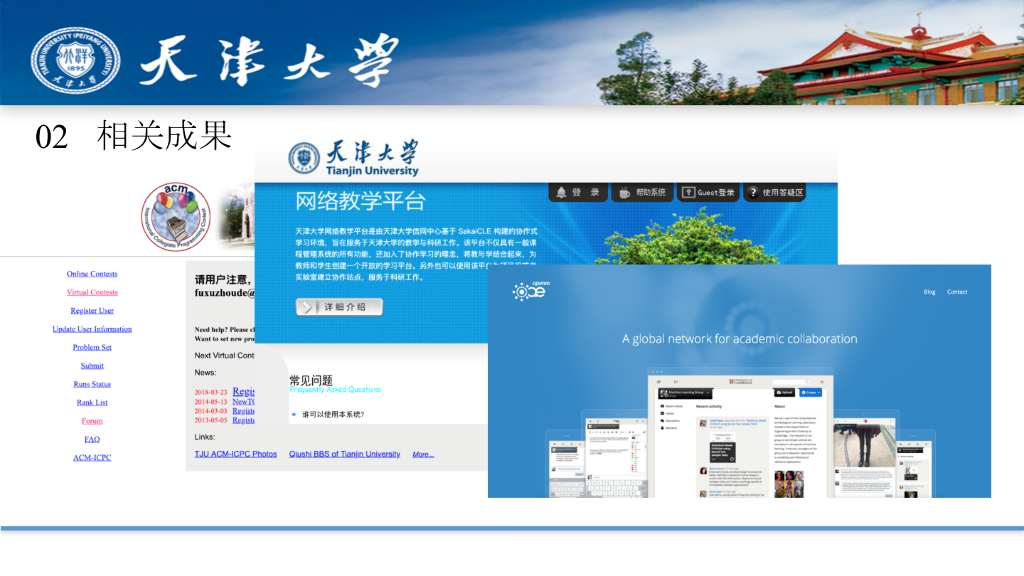Click the 2013-05-05 news link
This screenshot has width=1024, height=576.
click(x=244, y=420)
